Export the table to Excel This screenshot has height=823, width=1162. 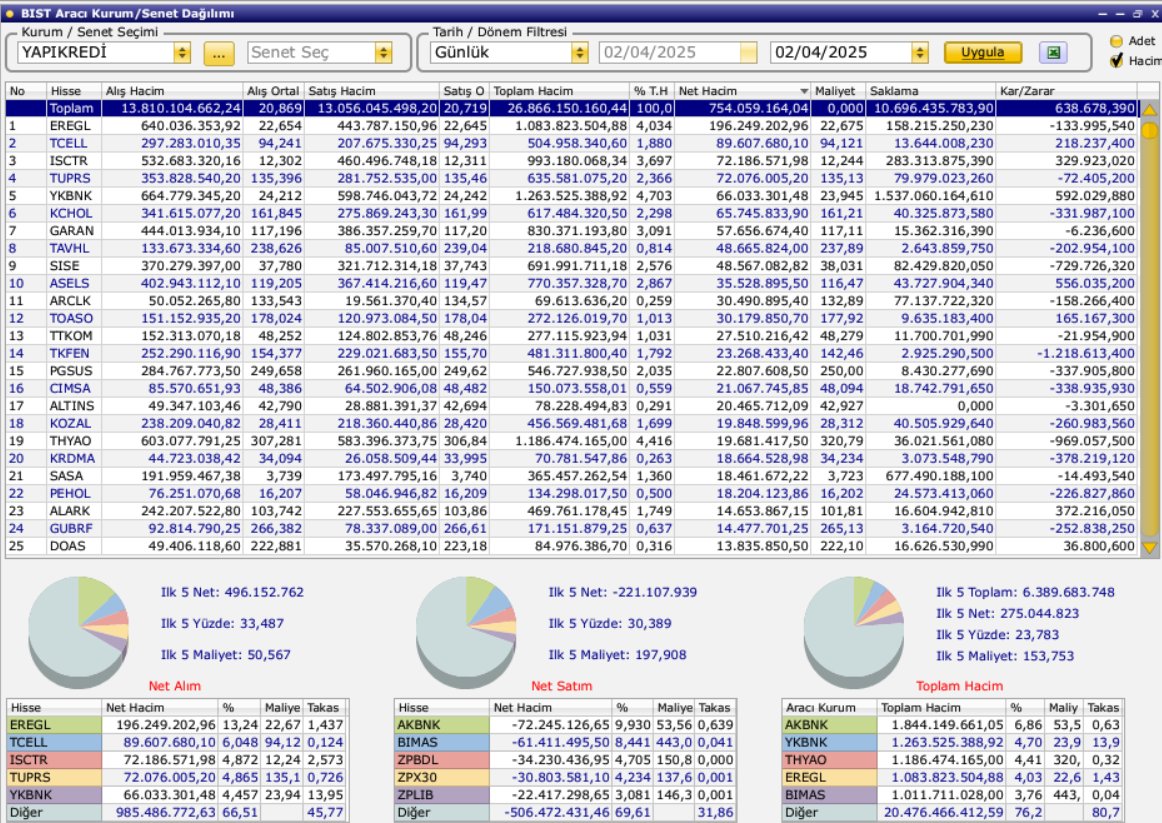(1053, 53)
